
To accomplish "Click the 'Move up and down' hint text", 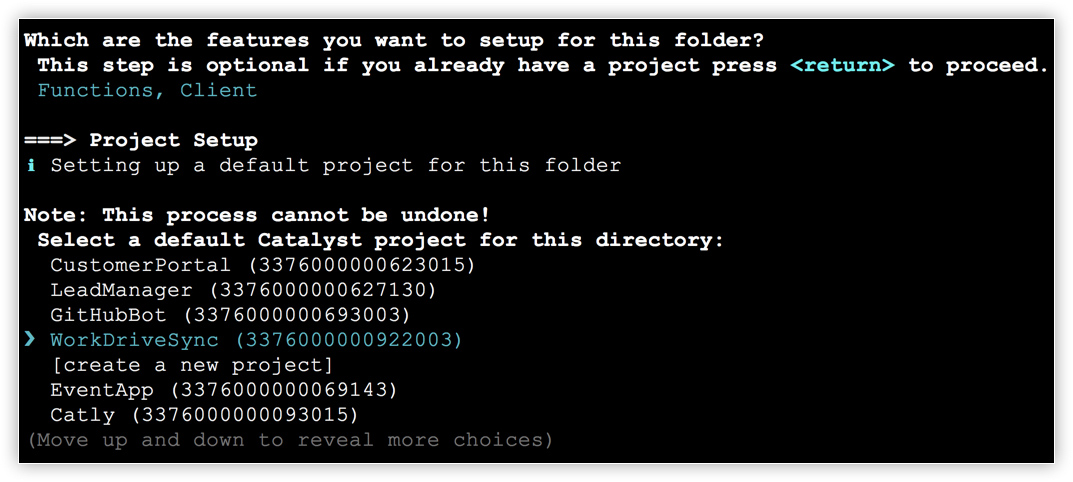I will coord(289,440).
